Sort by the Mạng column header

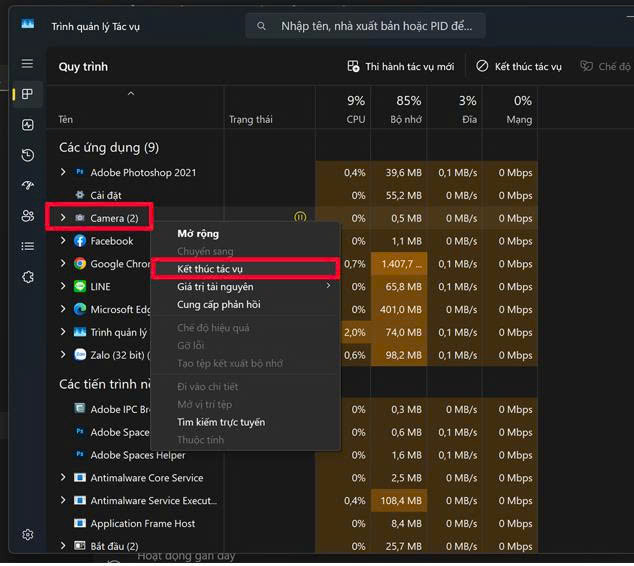(510, 108)
